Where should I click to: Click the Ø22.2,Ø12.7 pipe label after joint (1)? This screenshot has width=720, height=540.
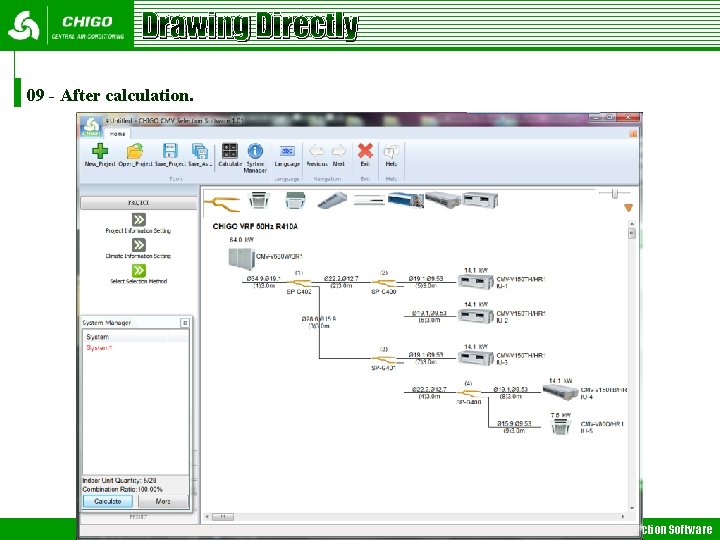pyautogui.click(x=341, y=278)
